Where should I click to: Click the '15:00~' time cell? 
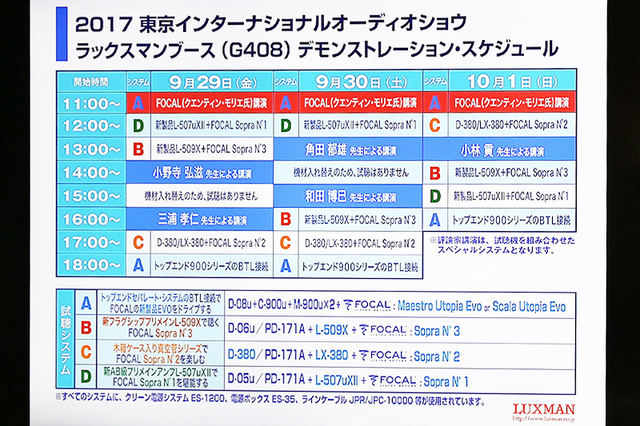pos(91,196)
